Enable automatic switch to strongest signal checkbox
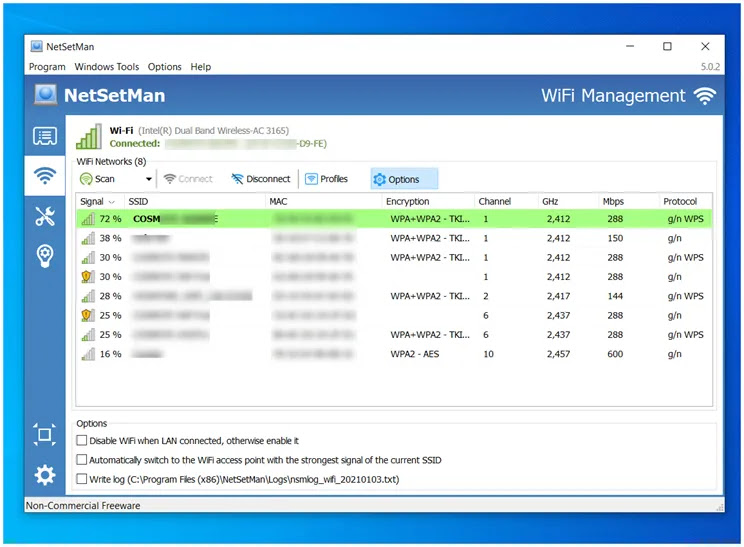744x547 pixels. click(x=82, y=460)
